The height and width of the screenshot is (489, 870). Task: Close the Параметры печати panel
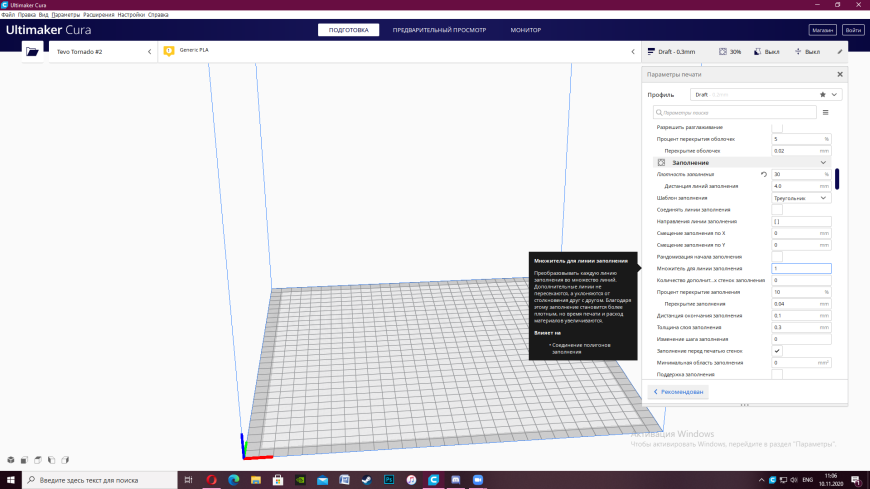coord(840,74)
